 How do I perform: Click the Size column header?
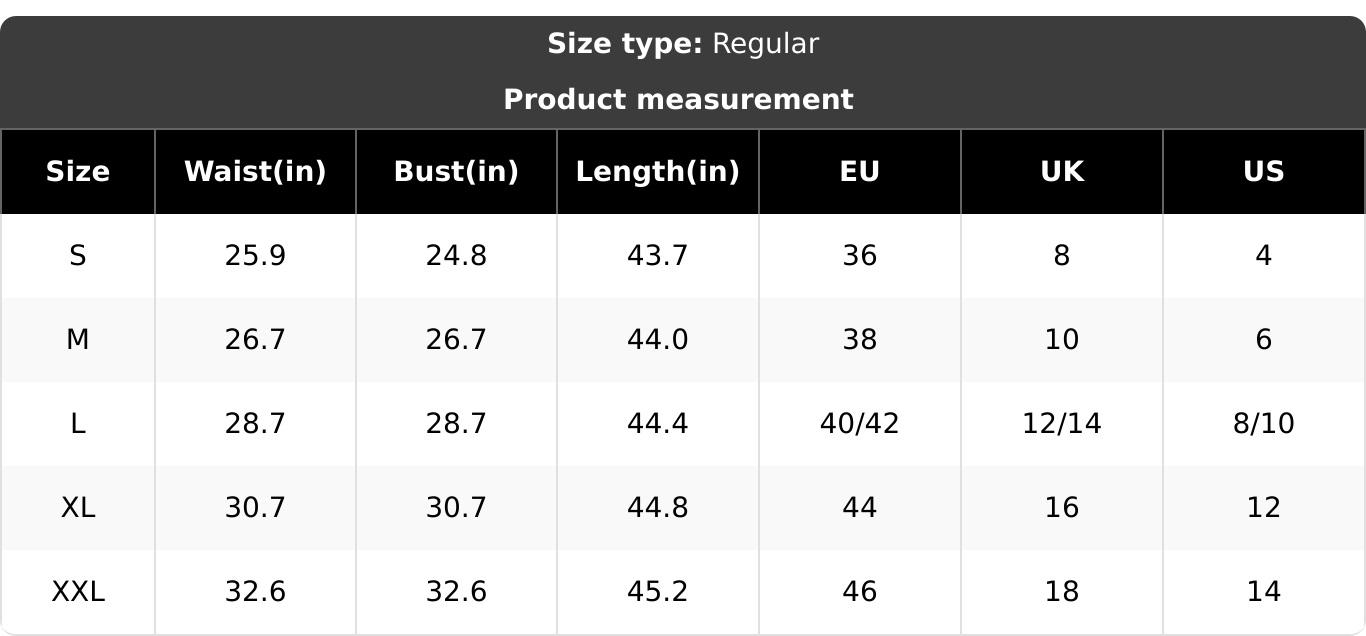pos(78,172)
